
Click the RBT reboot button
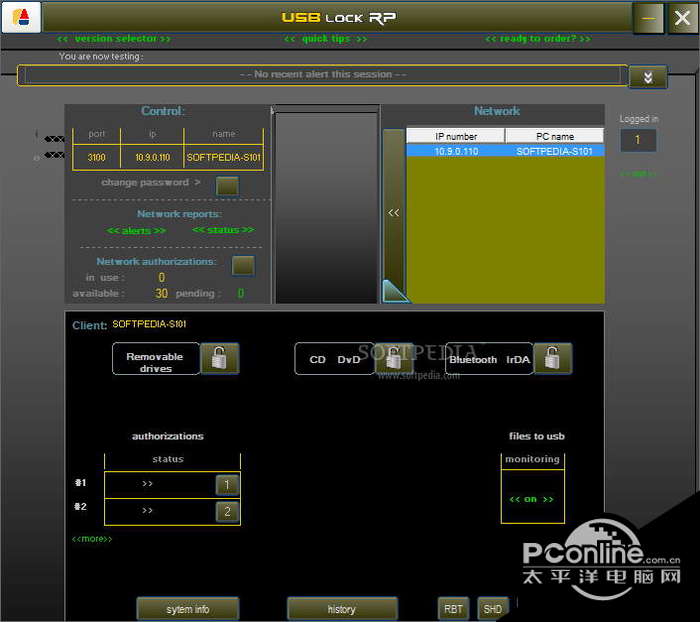coord(453,609)
